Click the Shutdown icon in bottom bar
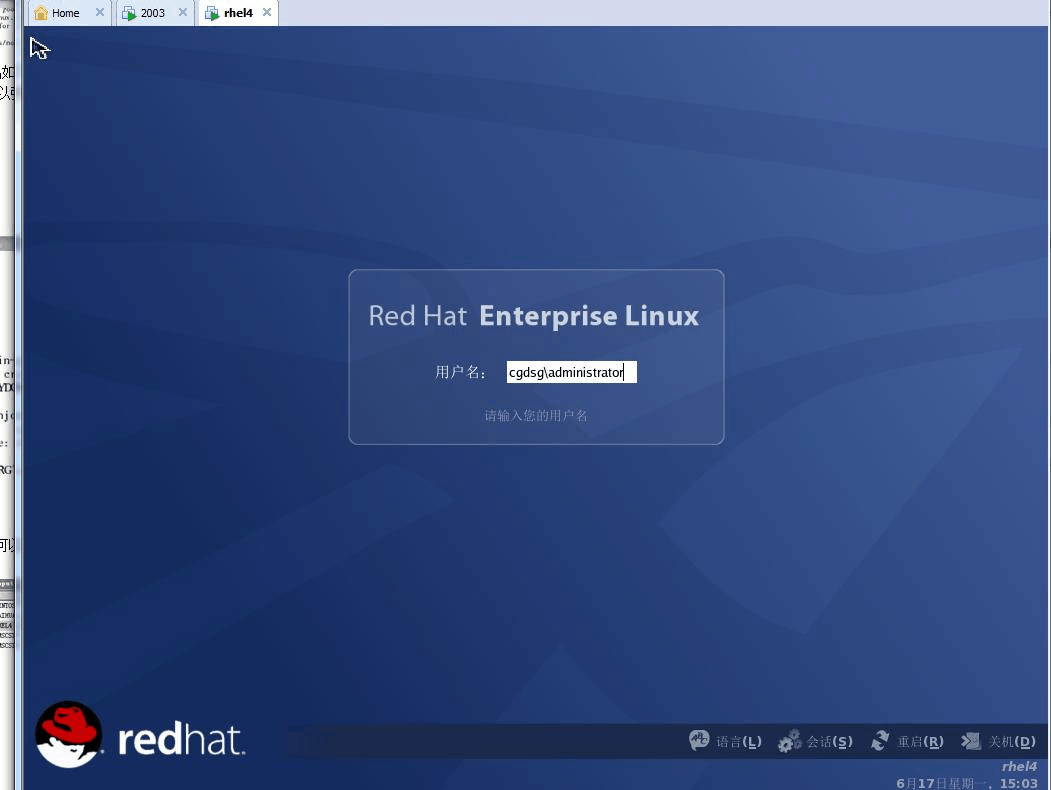The width and height of the screenshot is (1051, 790). pyautogui.click(x=970, y=741)
